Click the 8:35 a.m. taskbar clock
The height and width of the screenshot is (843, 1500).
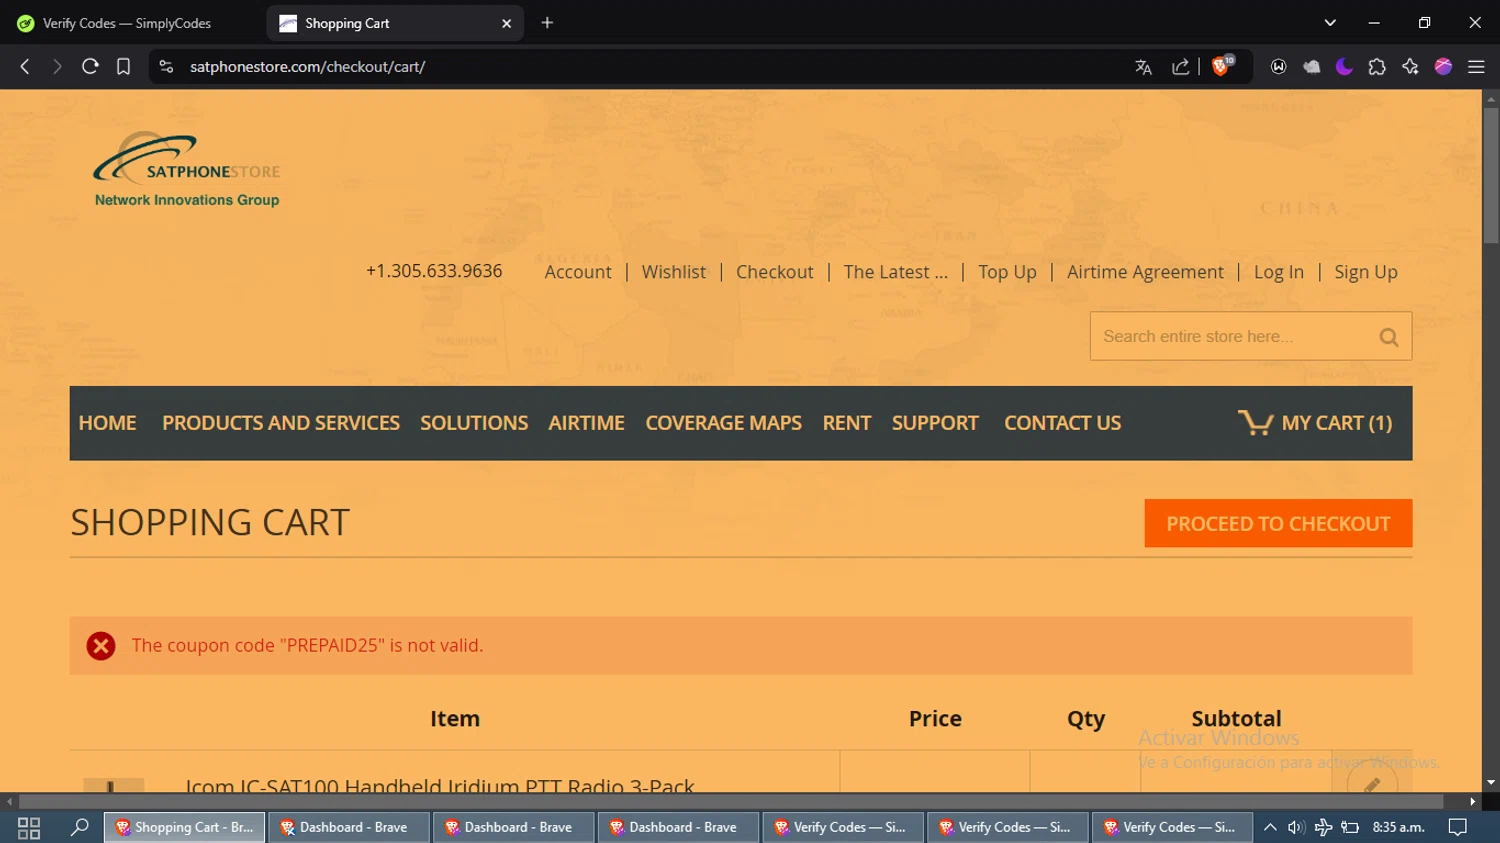1398,827
